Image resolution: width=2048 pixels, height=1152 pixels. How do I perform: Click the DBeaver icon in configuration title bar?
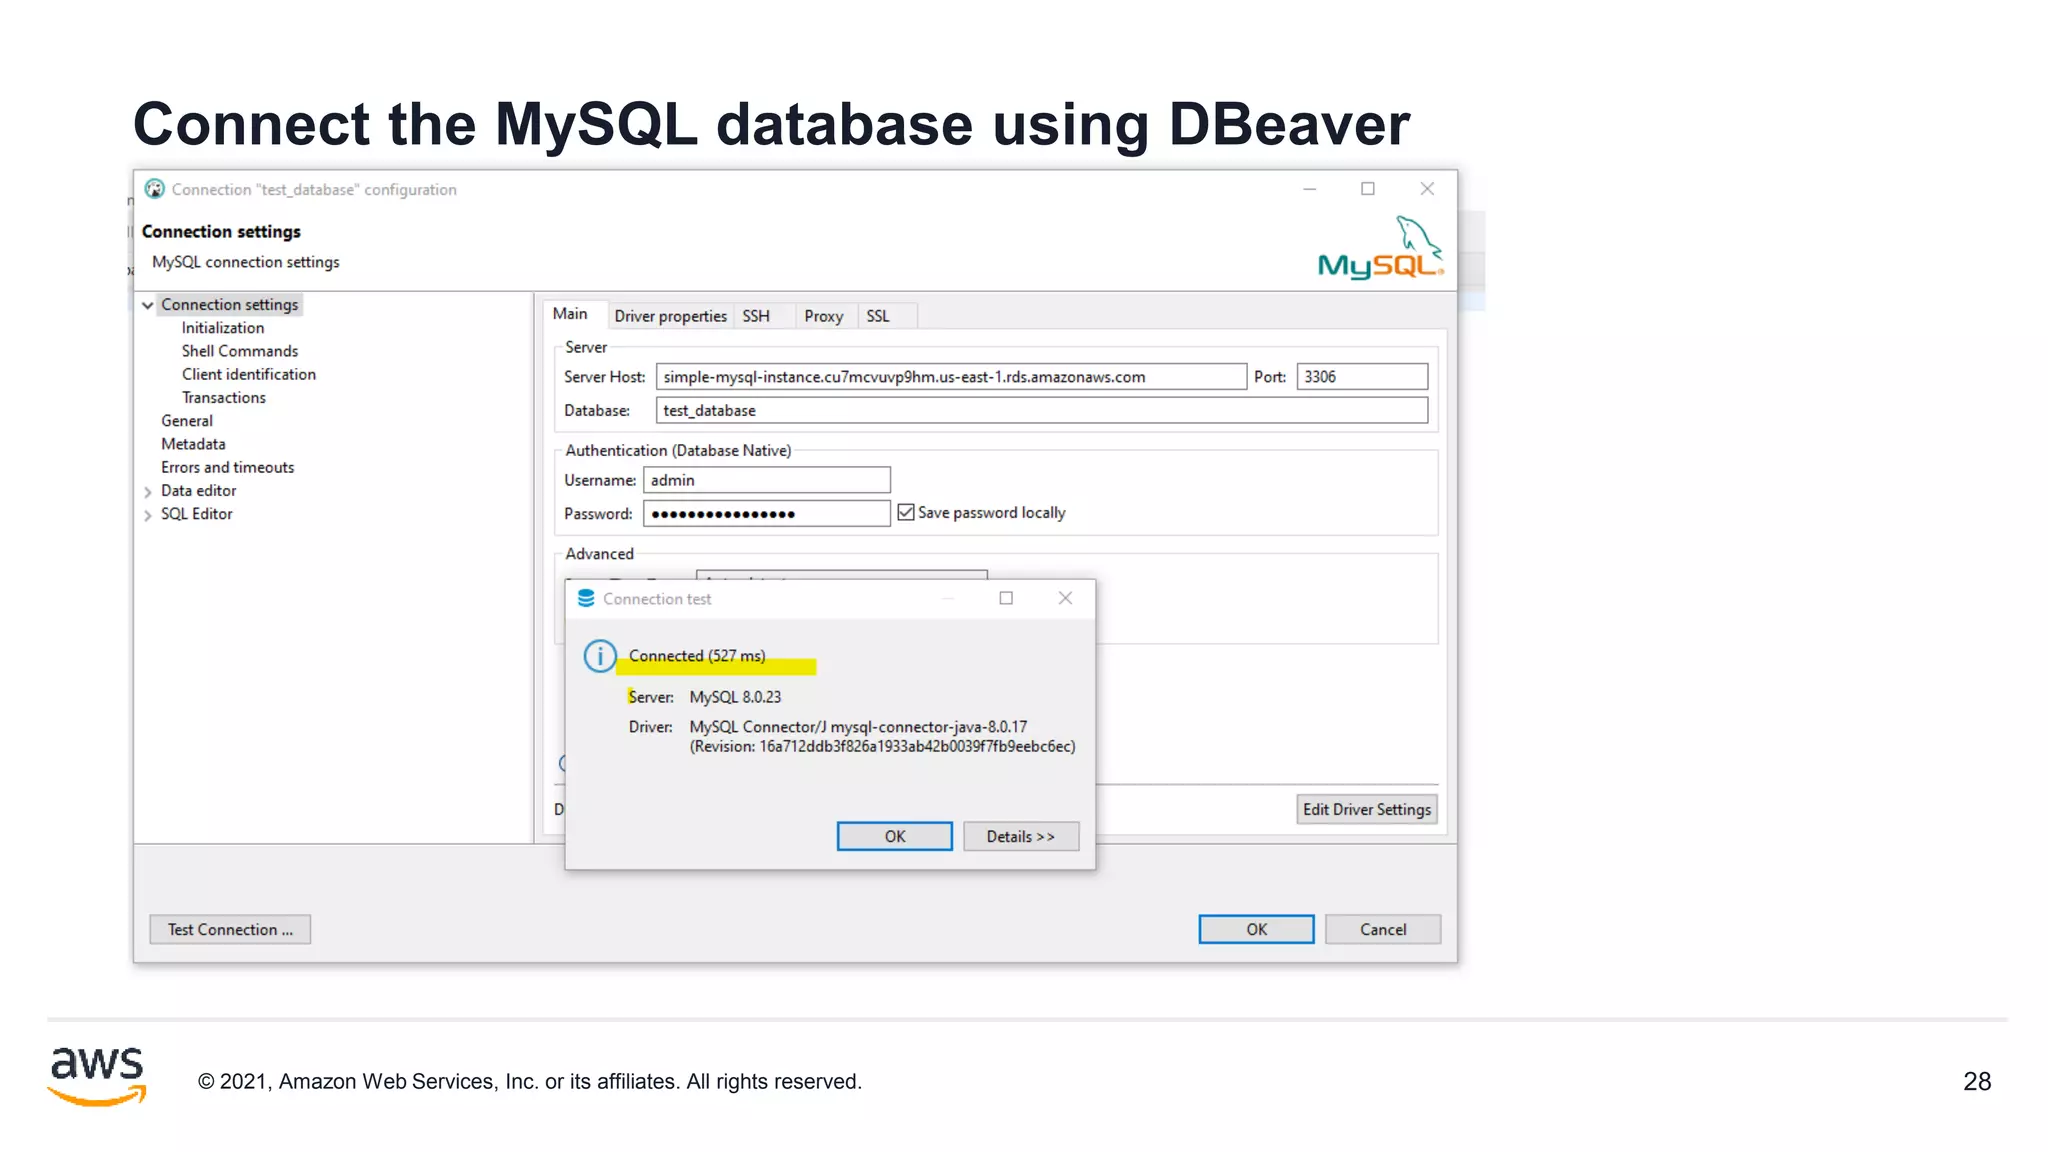coord(154,189)
